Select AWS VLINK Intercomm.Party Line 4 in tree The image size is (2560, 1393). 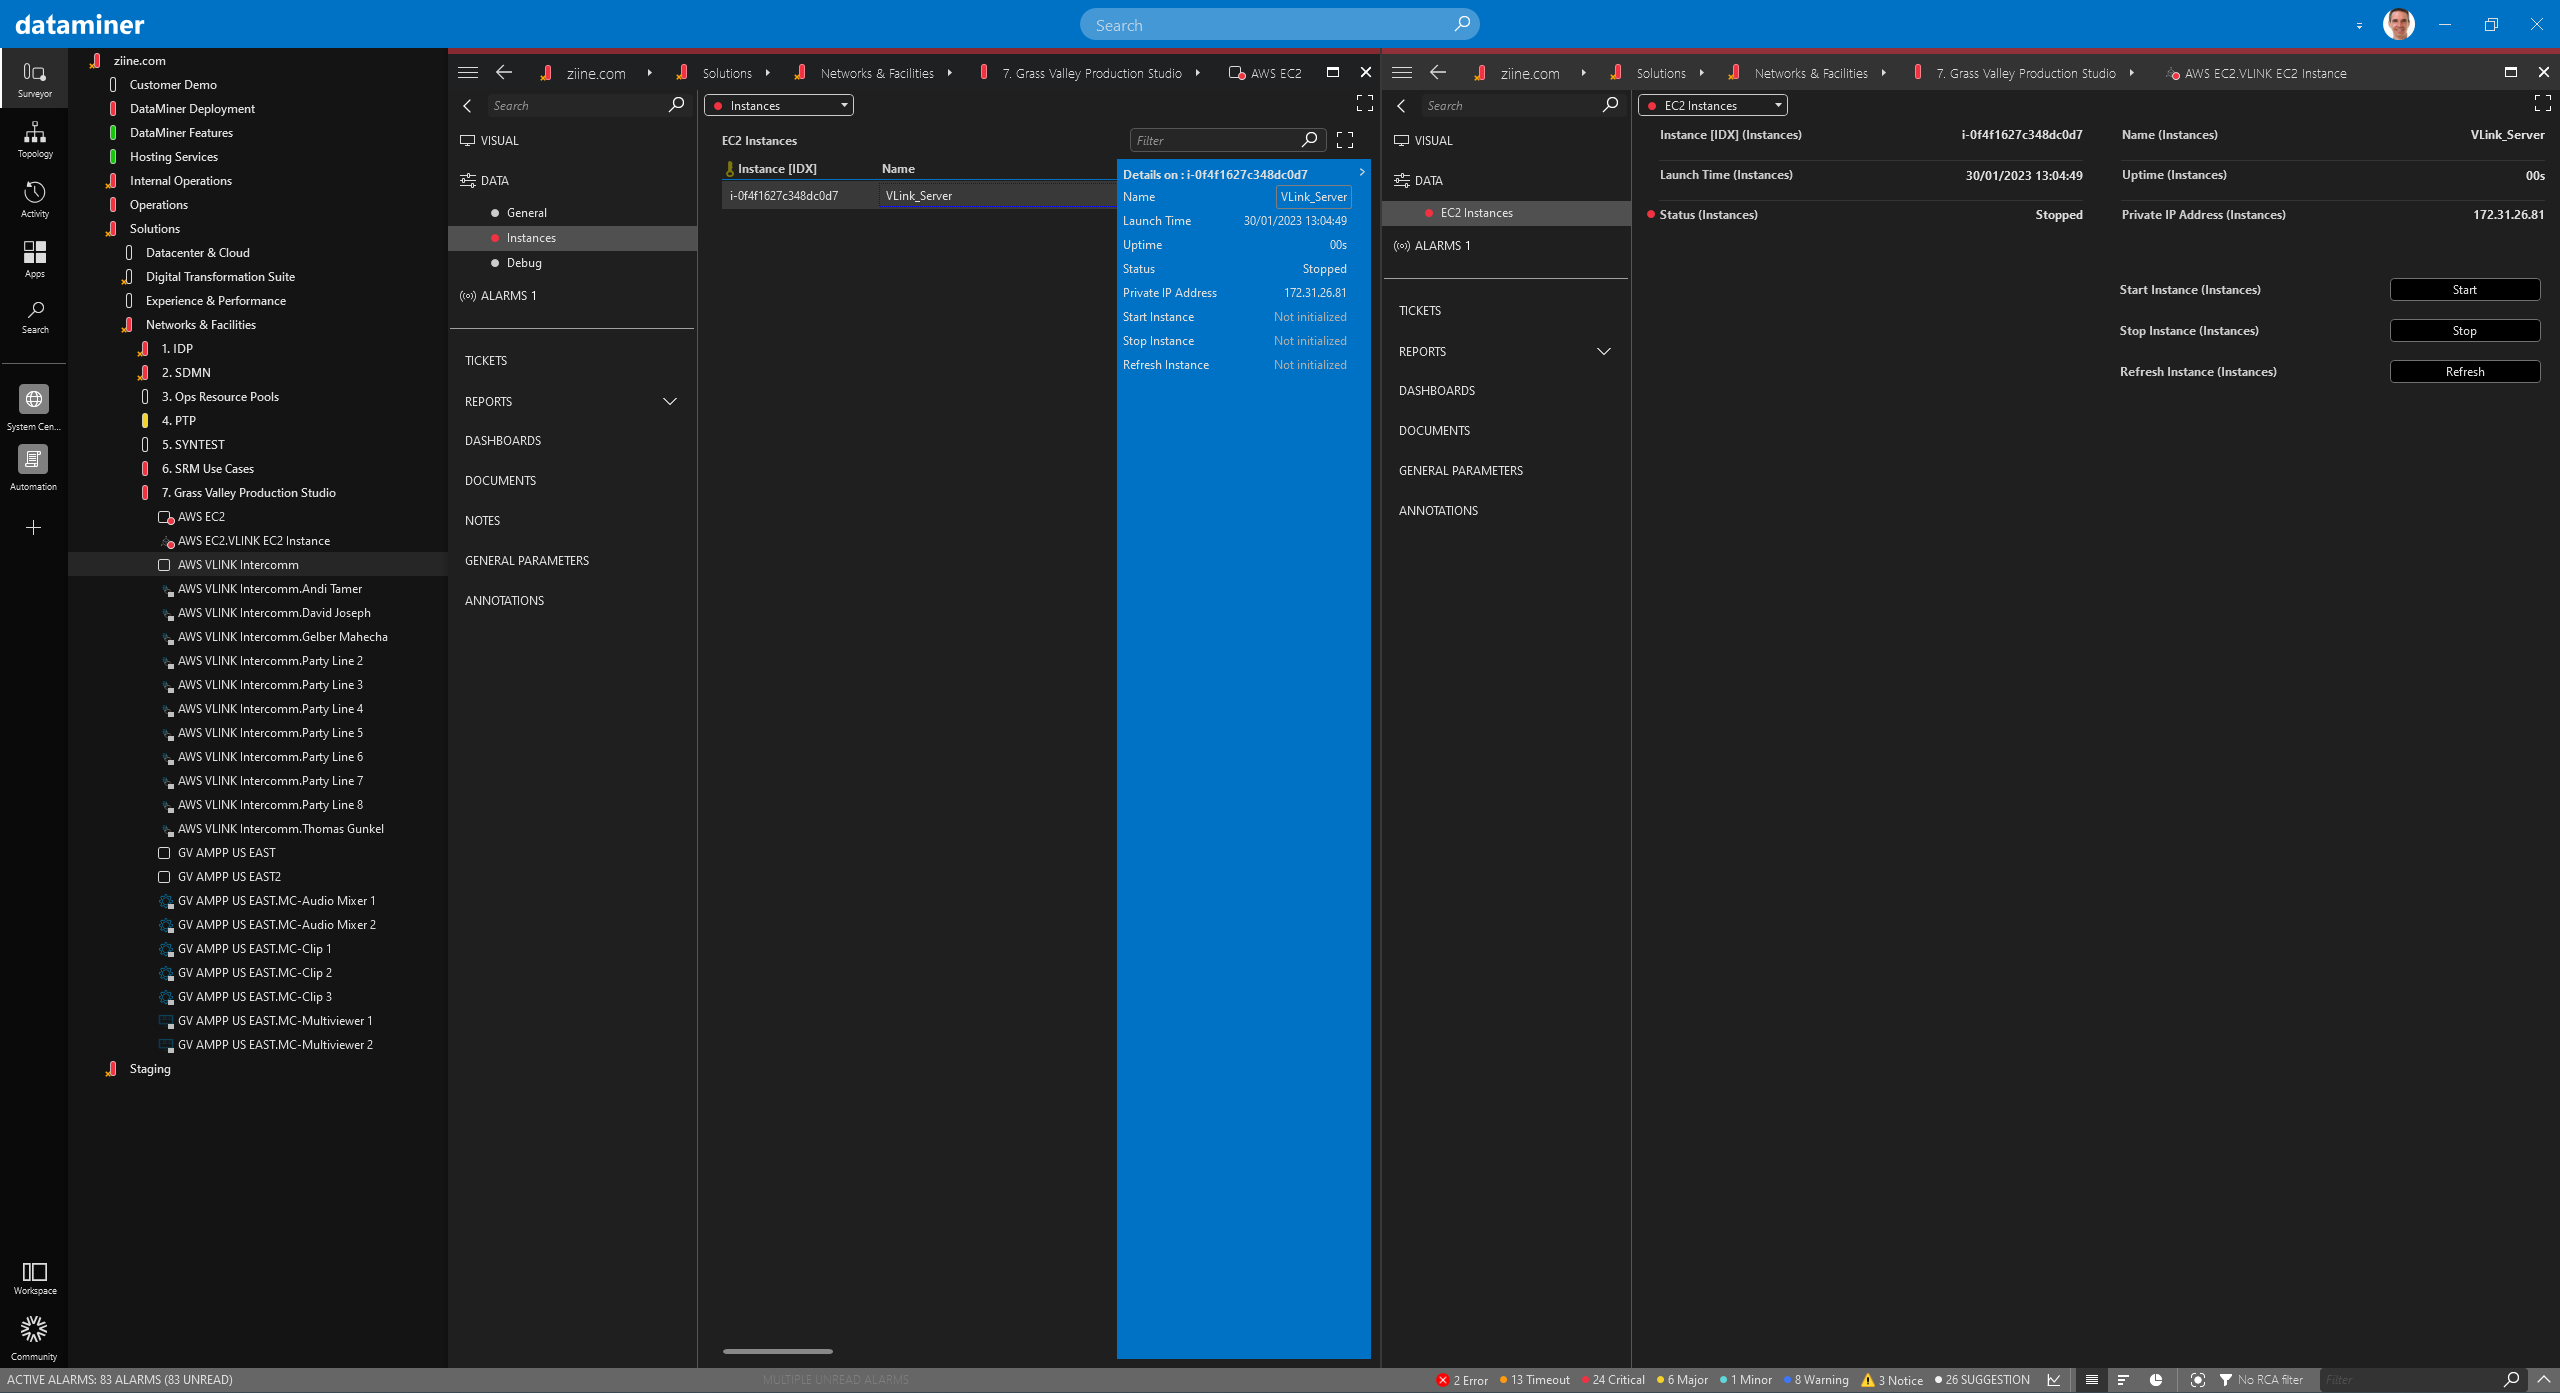[x=270, y=709]
